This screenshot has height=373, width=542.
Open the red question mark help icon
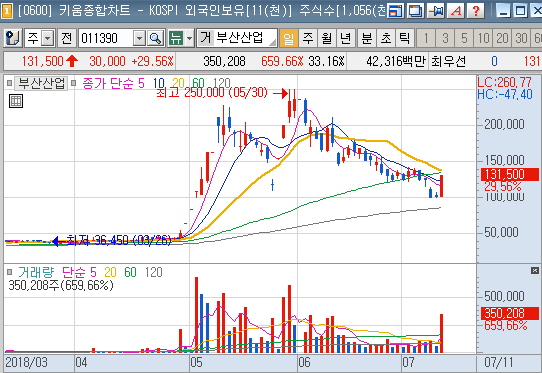coord(476,11)
